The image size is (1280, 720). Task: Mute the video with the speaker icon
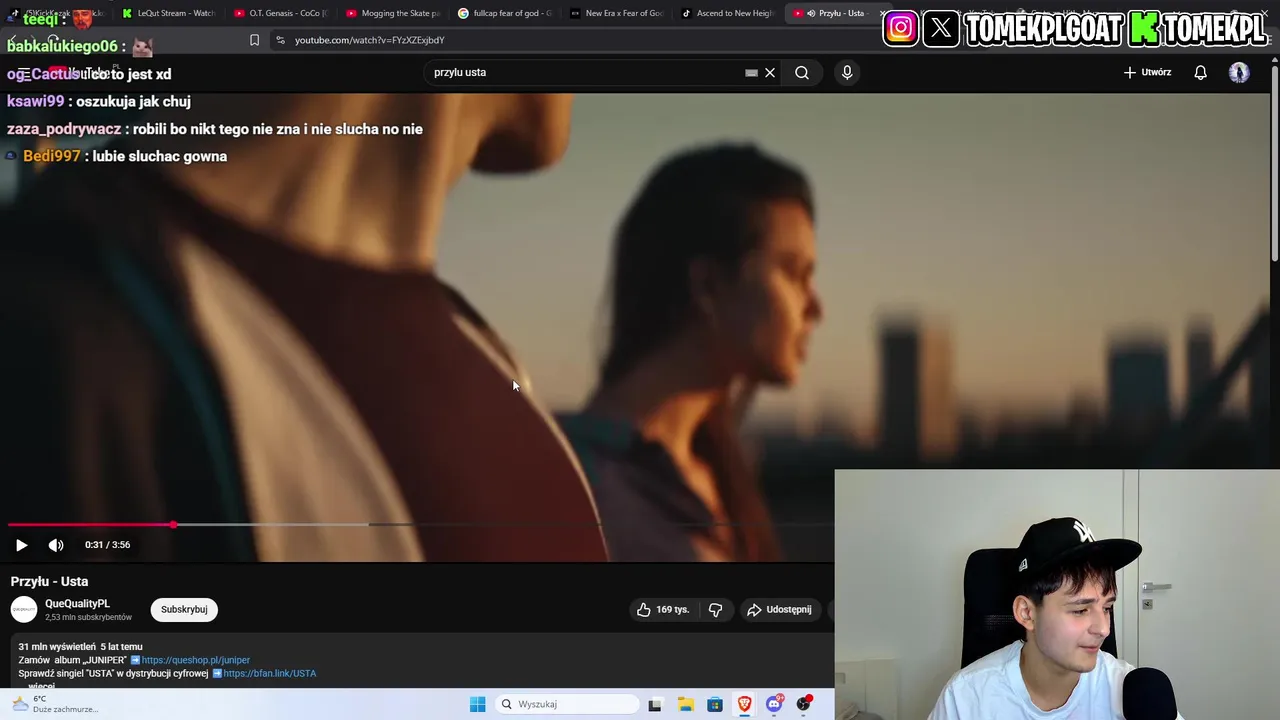coord(56,545)
